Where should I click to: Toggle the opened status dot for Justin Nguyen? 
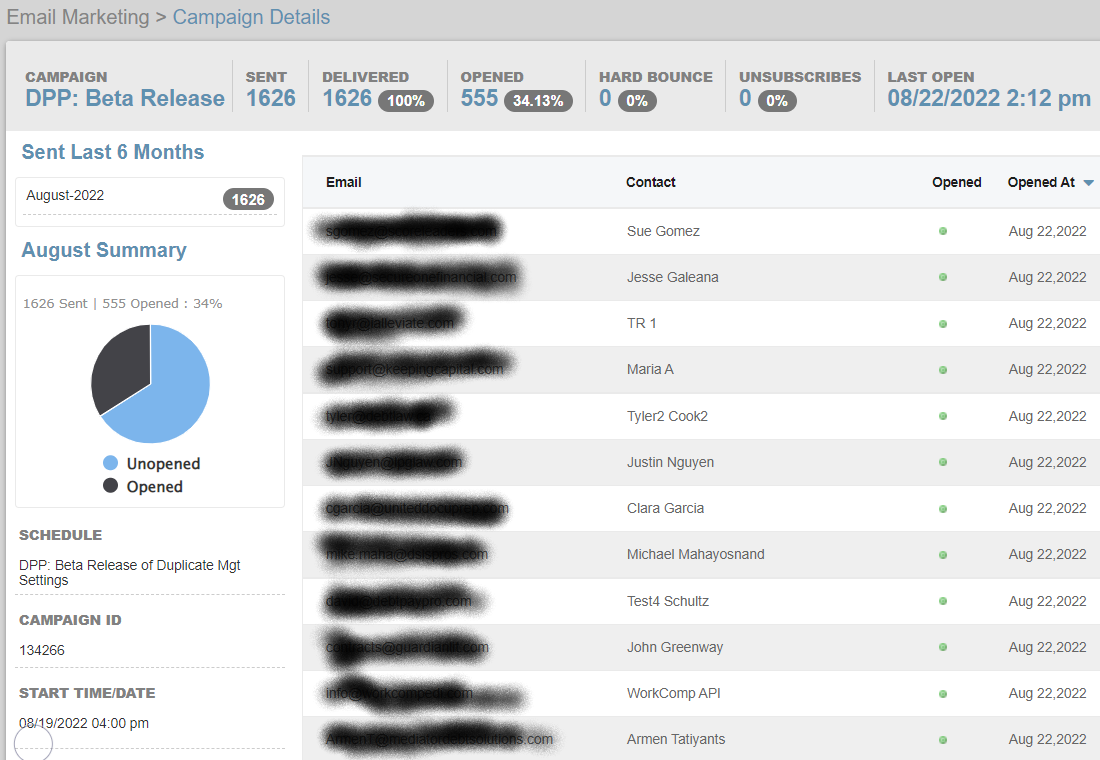[942, 462]
